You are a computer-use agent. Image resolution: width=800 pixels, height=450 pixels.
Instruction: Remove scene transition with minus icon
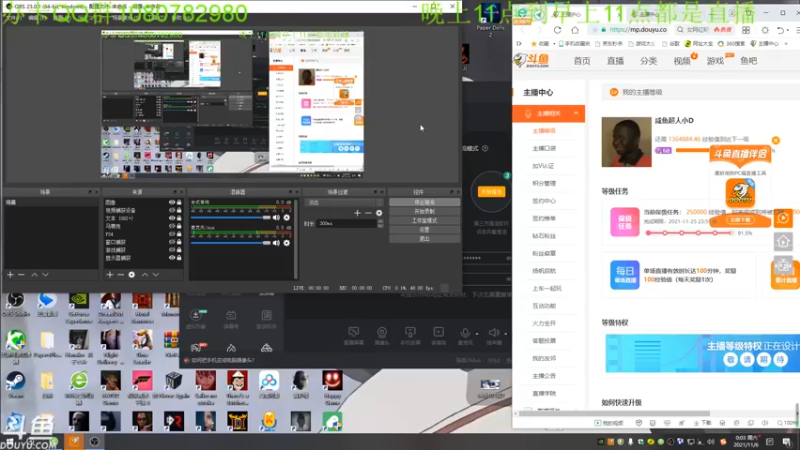click(x=368, y=213)
